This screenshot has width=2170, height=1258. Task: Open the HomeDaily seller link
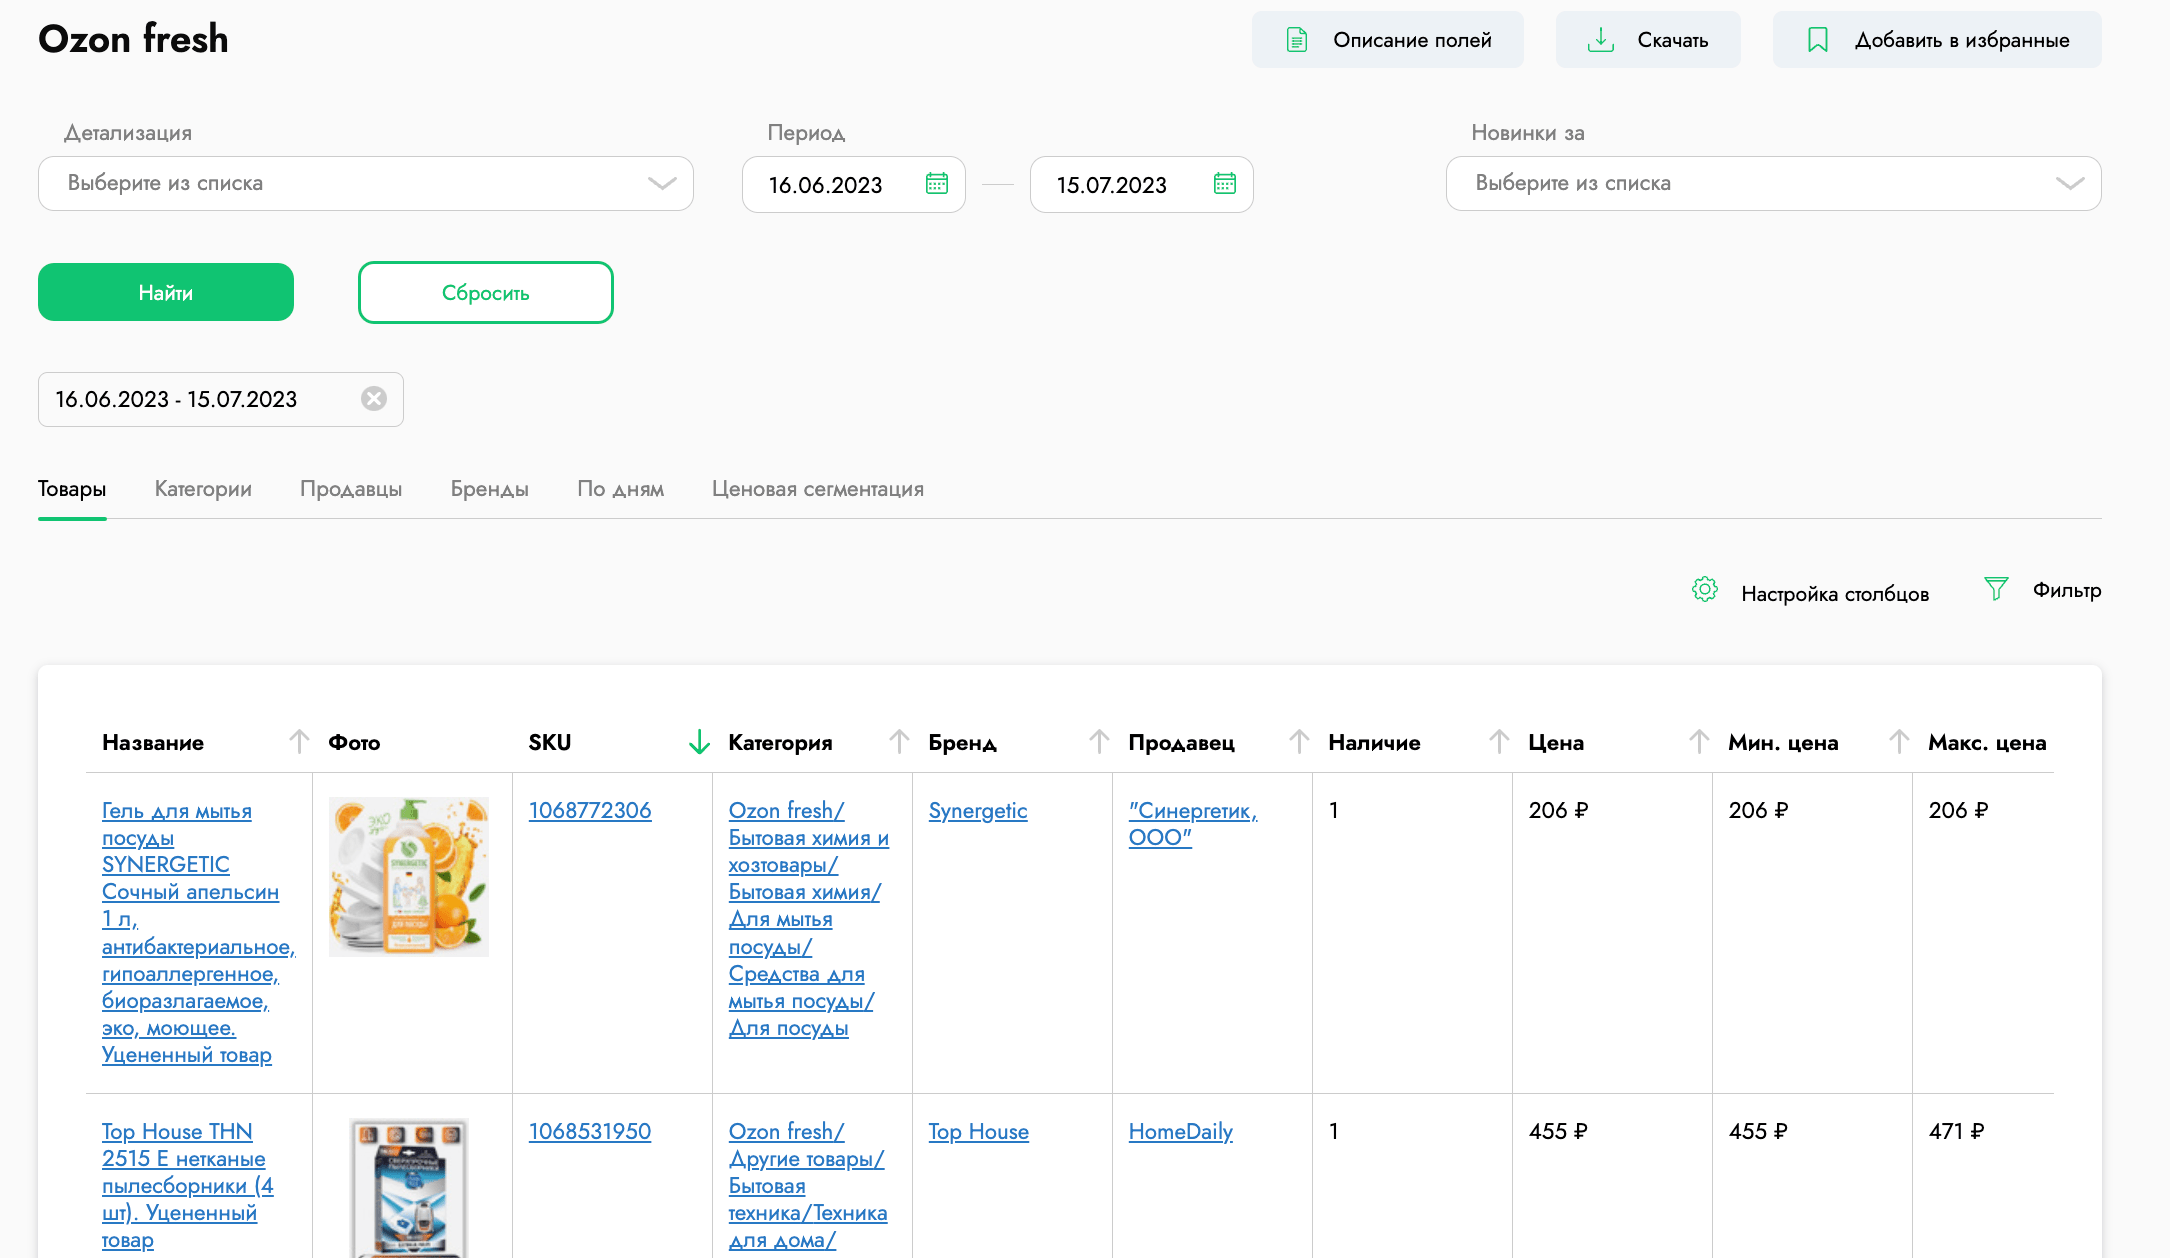[1181, 1131]
